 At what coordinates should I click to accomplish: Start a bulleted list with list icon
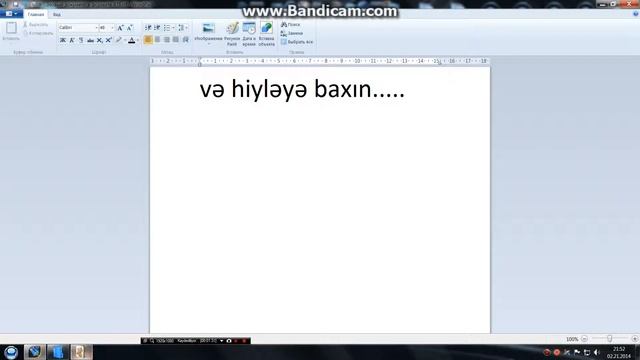(167, 28)
